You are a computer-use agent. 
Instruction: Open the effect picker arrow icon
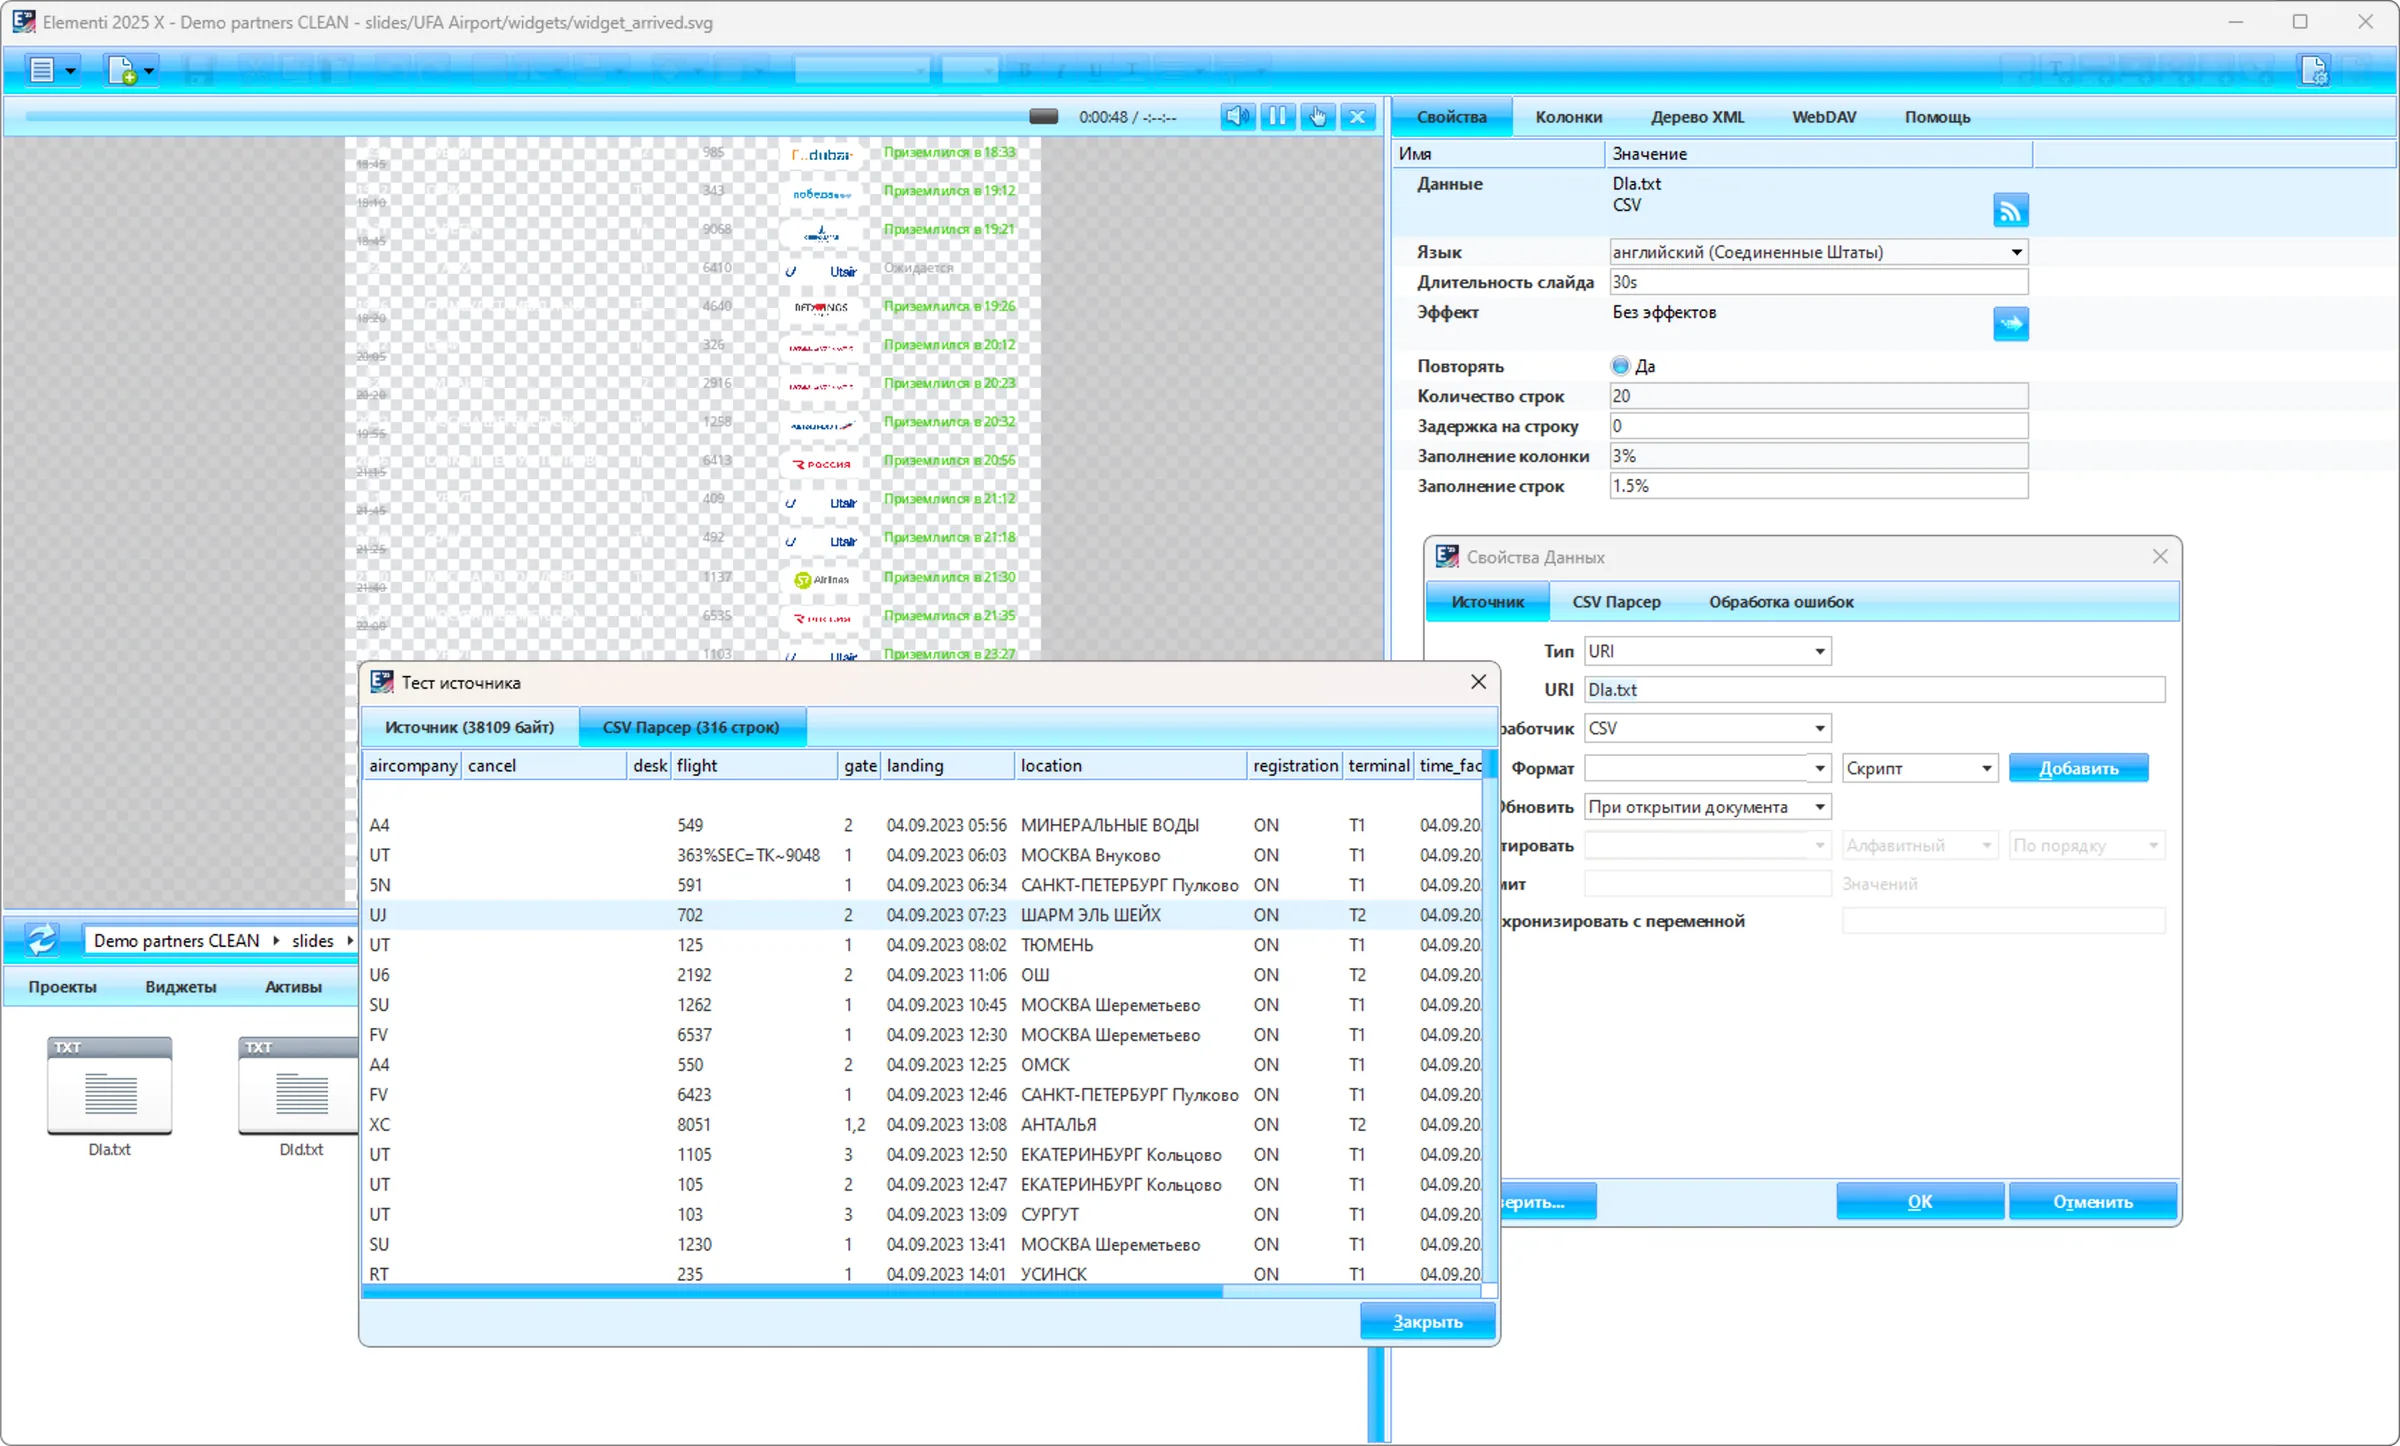pos(2010,323)
